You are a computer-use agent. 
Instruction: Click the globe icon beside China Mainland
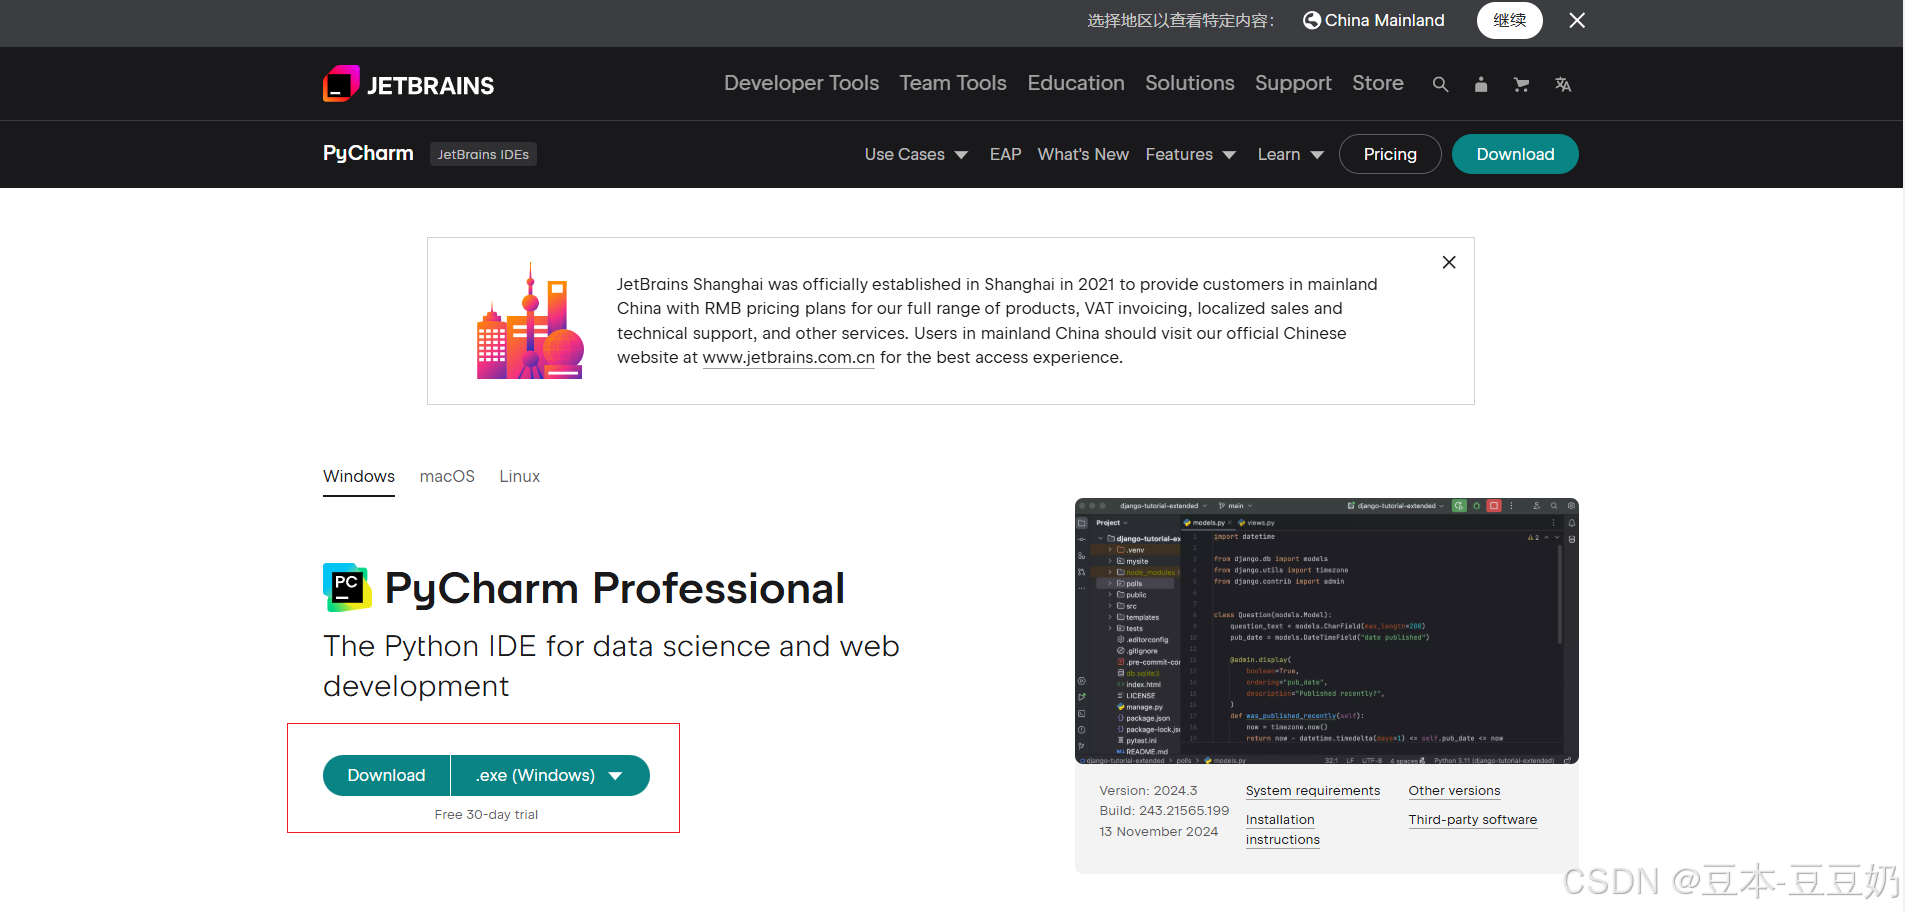coord(1311,20)
